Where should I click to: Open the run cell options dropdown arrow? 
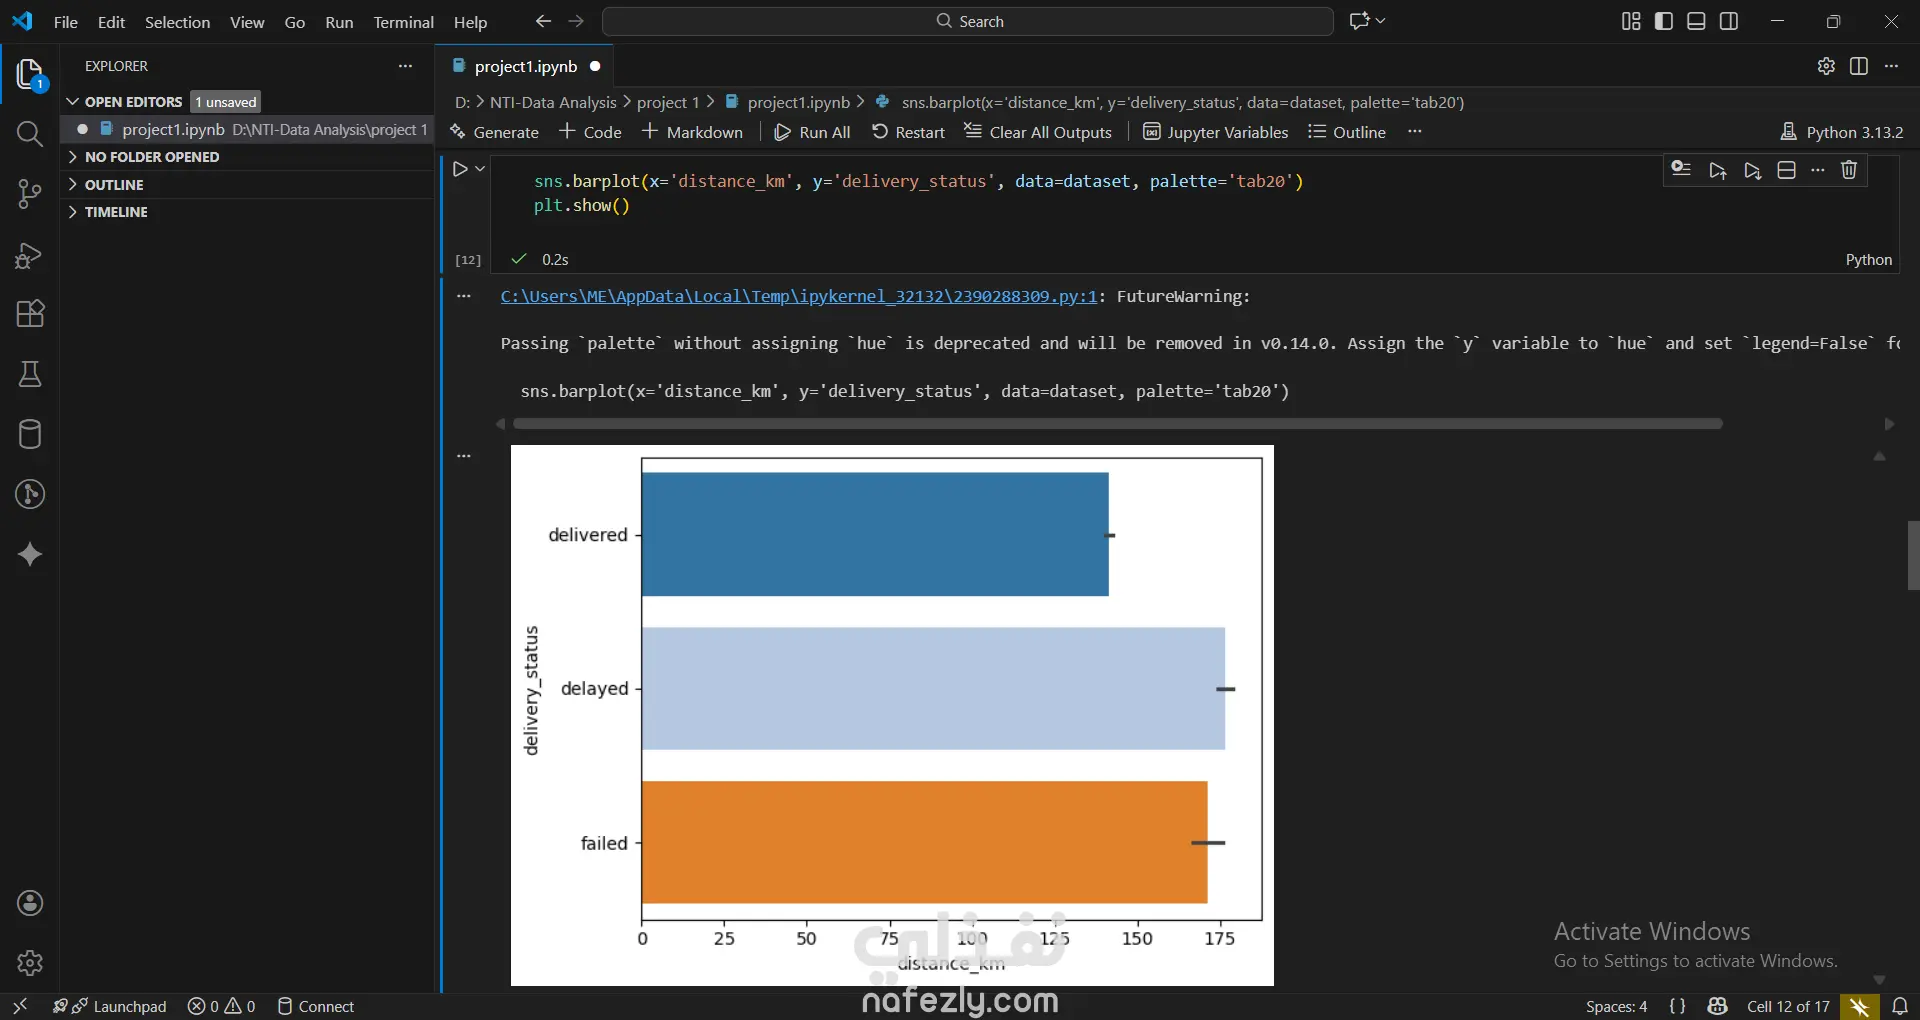coord(480,169)
